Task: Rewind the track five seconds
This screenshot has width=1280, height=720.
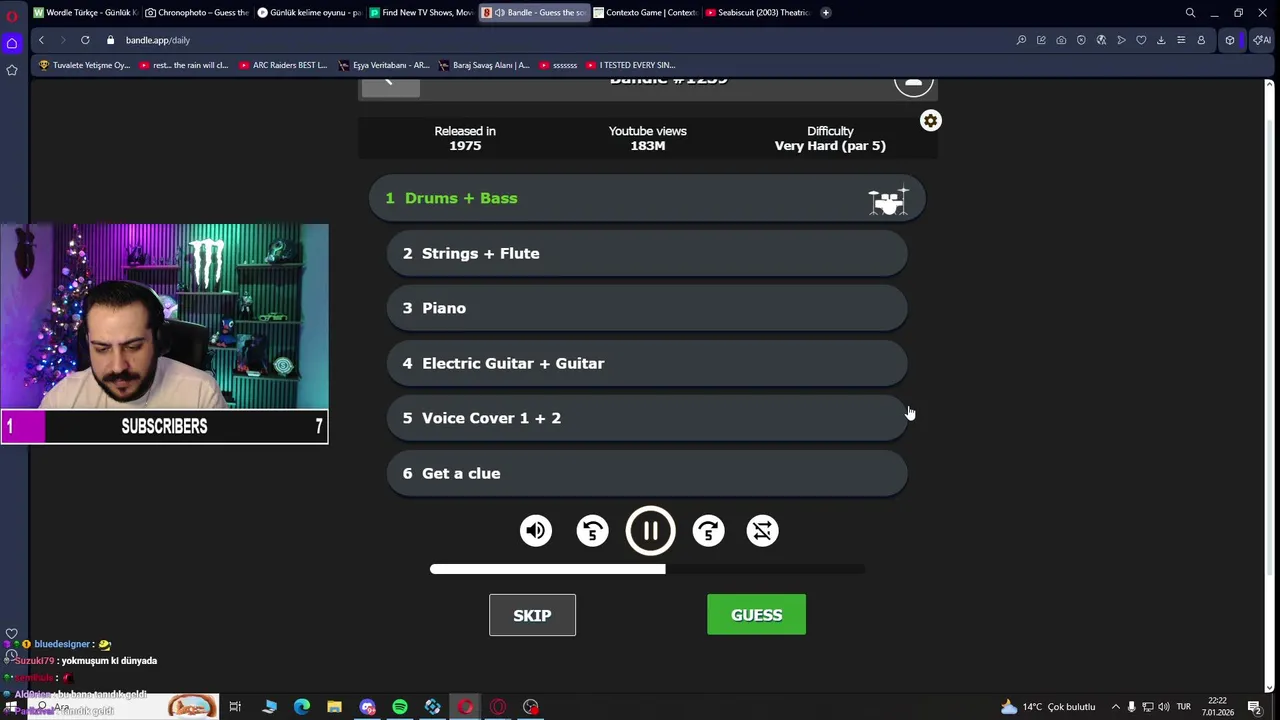Action: 593,531
